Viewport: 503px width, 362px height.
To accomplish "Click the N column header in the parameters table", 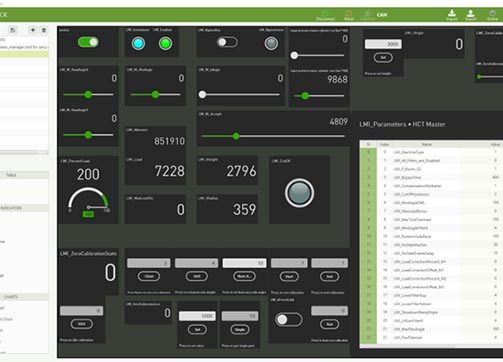I will click(368, 144).
